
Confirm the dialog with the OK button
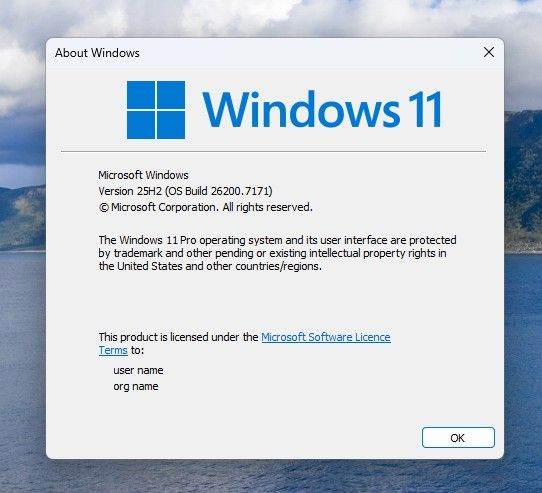tap(458, 438)
